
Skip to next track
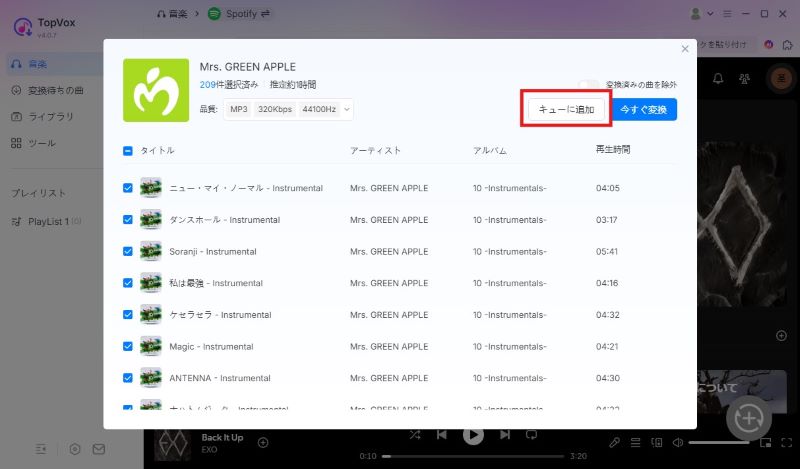click(505, 435)
